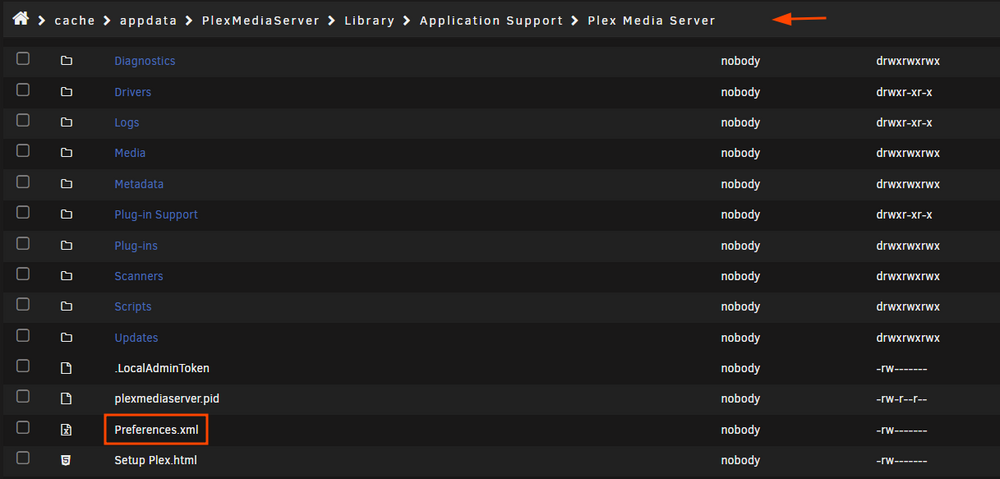Click folder icon next to Diagnostics
The image size is (1000, 479).
[66, 61]
